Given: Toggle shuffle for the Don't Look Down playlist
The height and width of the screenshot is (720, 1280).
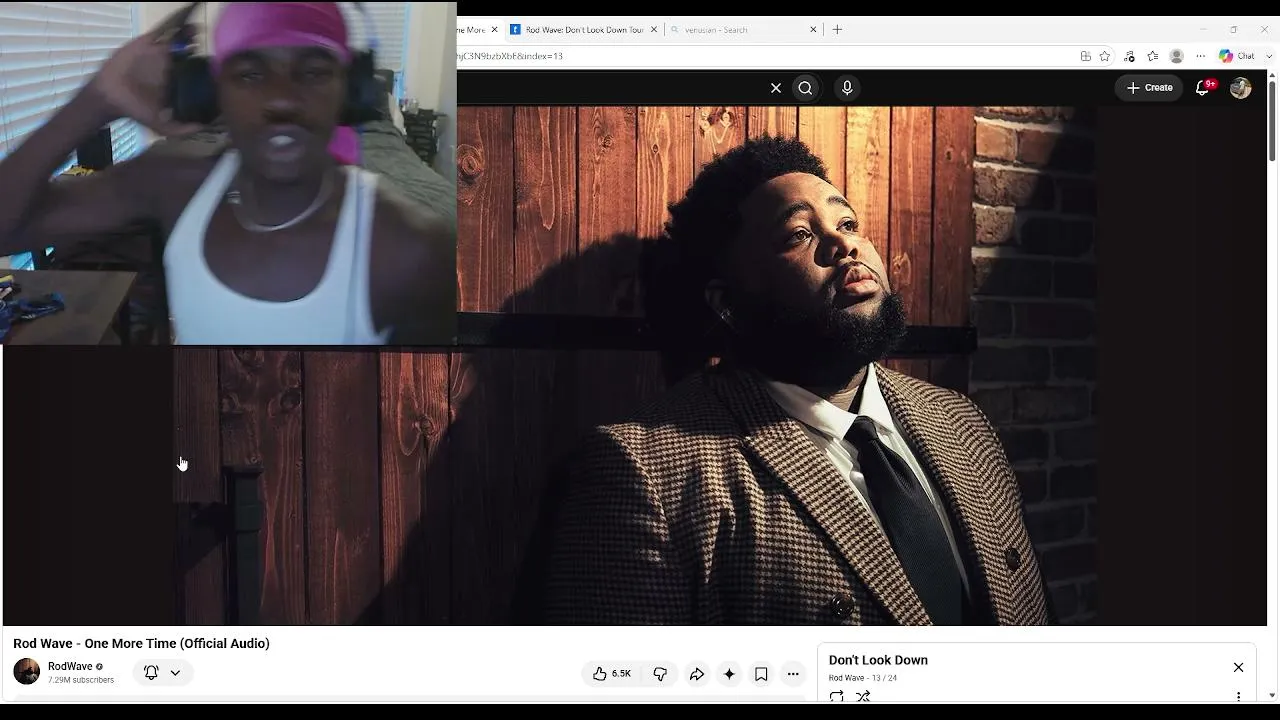Looking at the screenshot, I should point(863,696).
